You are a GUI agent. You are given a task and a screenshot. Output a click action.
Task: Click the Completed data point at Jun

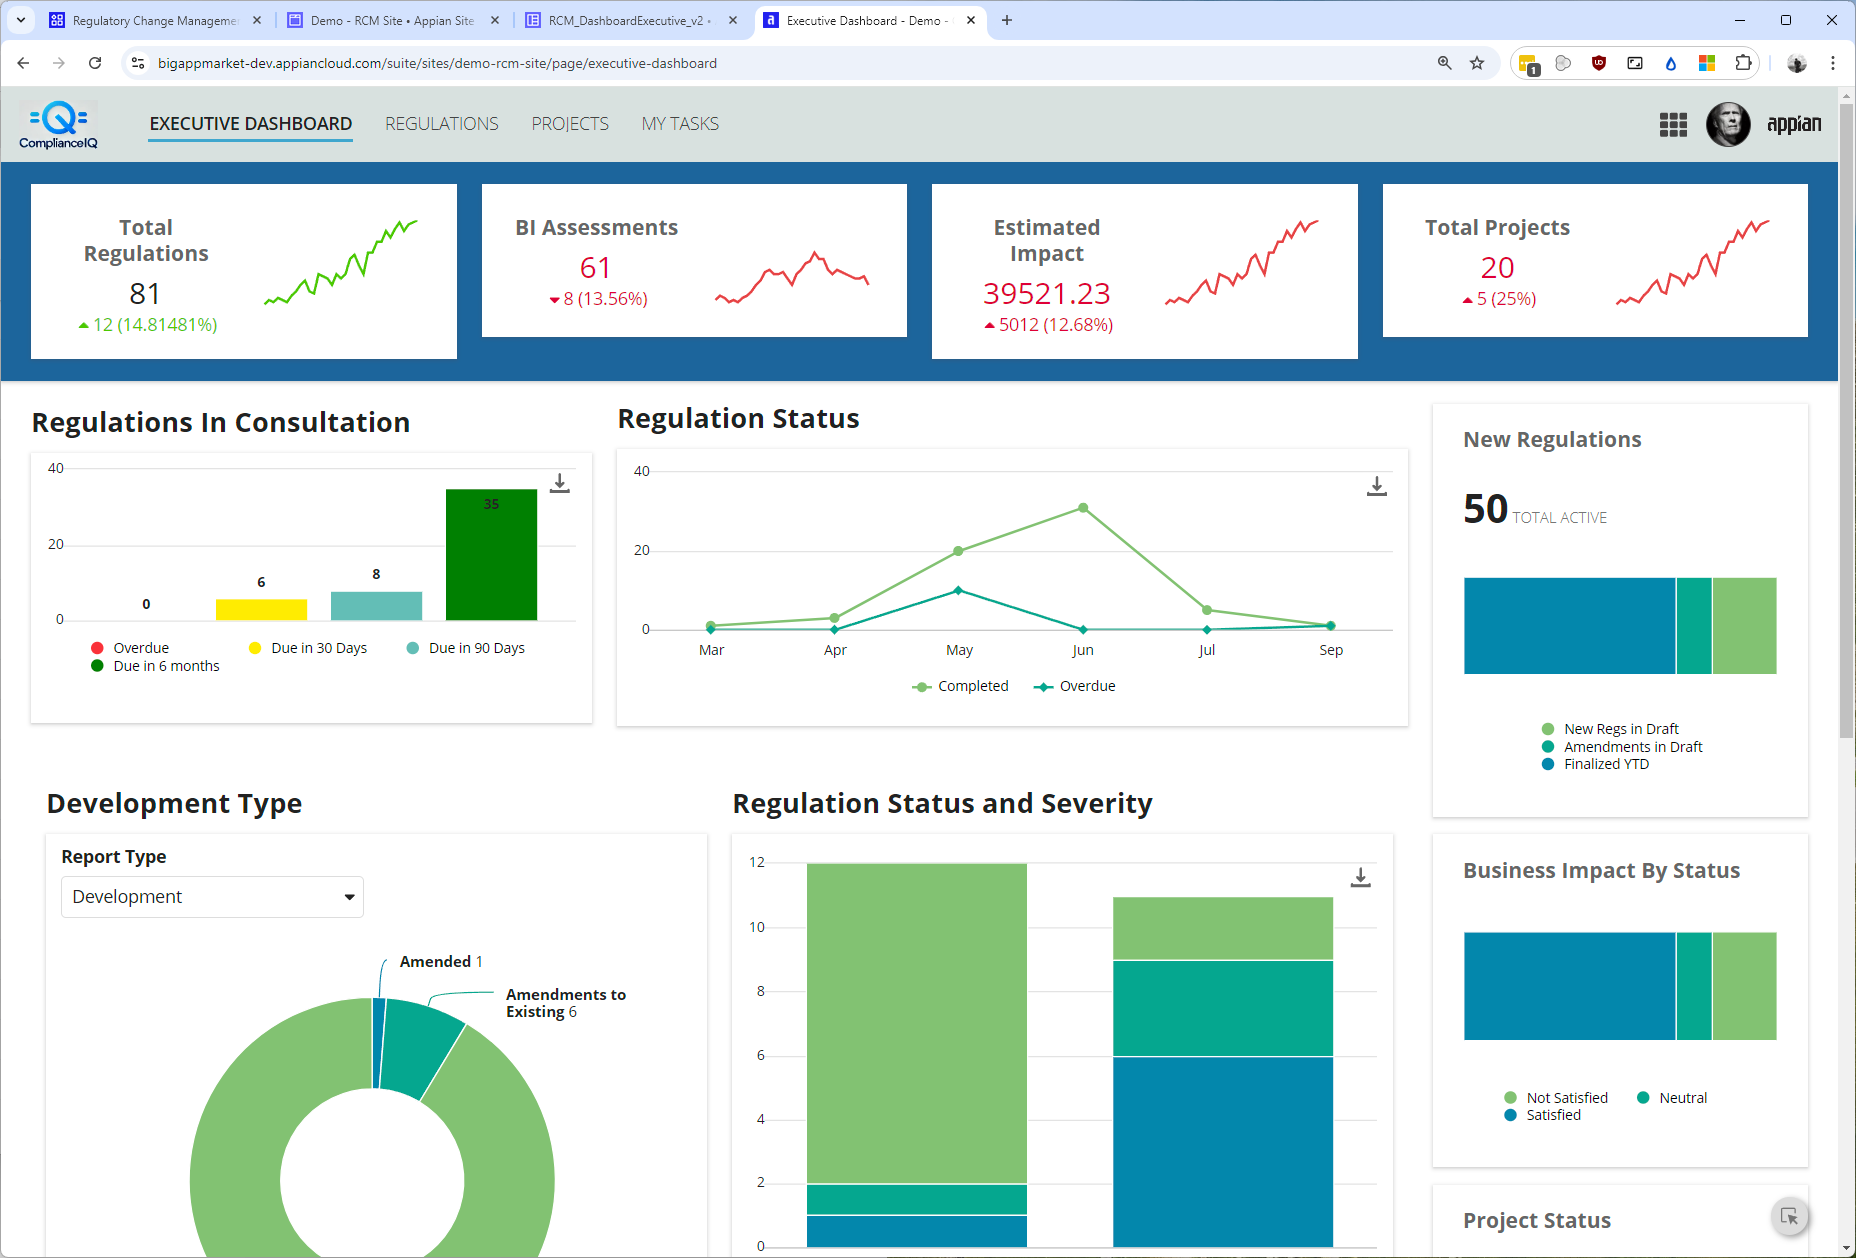[x=1083, y=508]
